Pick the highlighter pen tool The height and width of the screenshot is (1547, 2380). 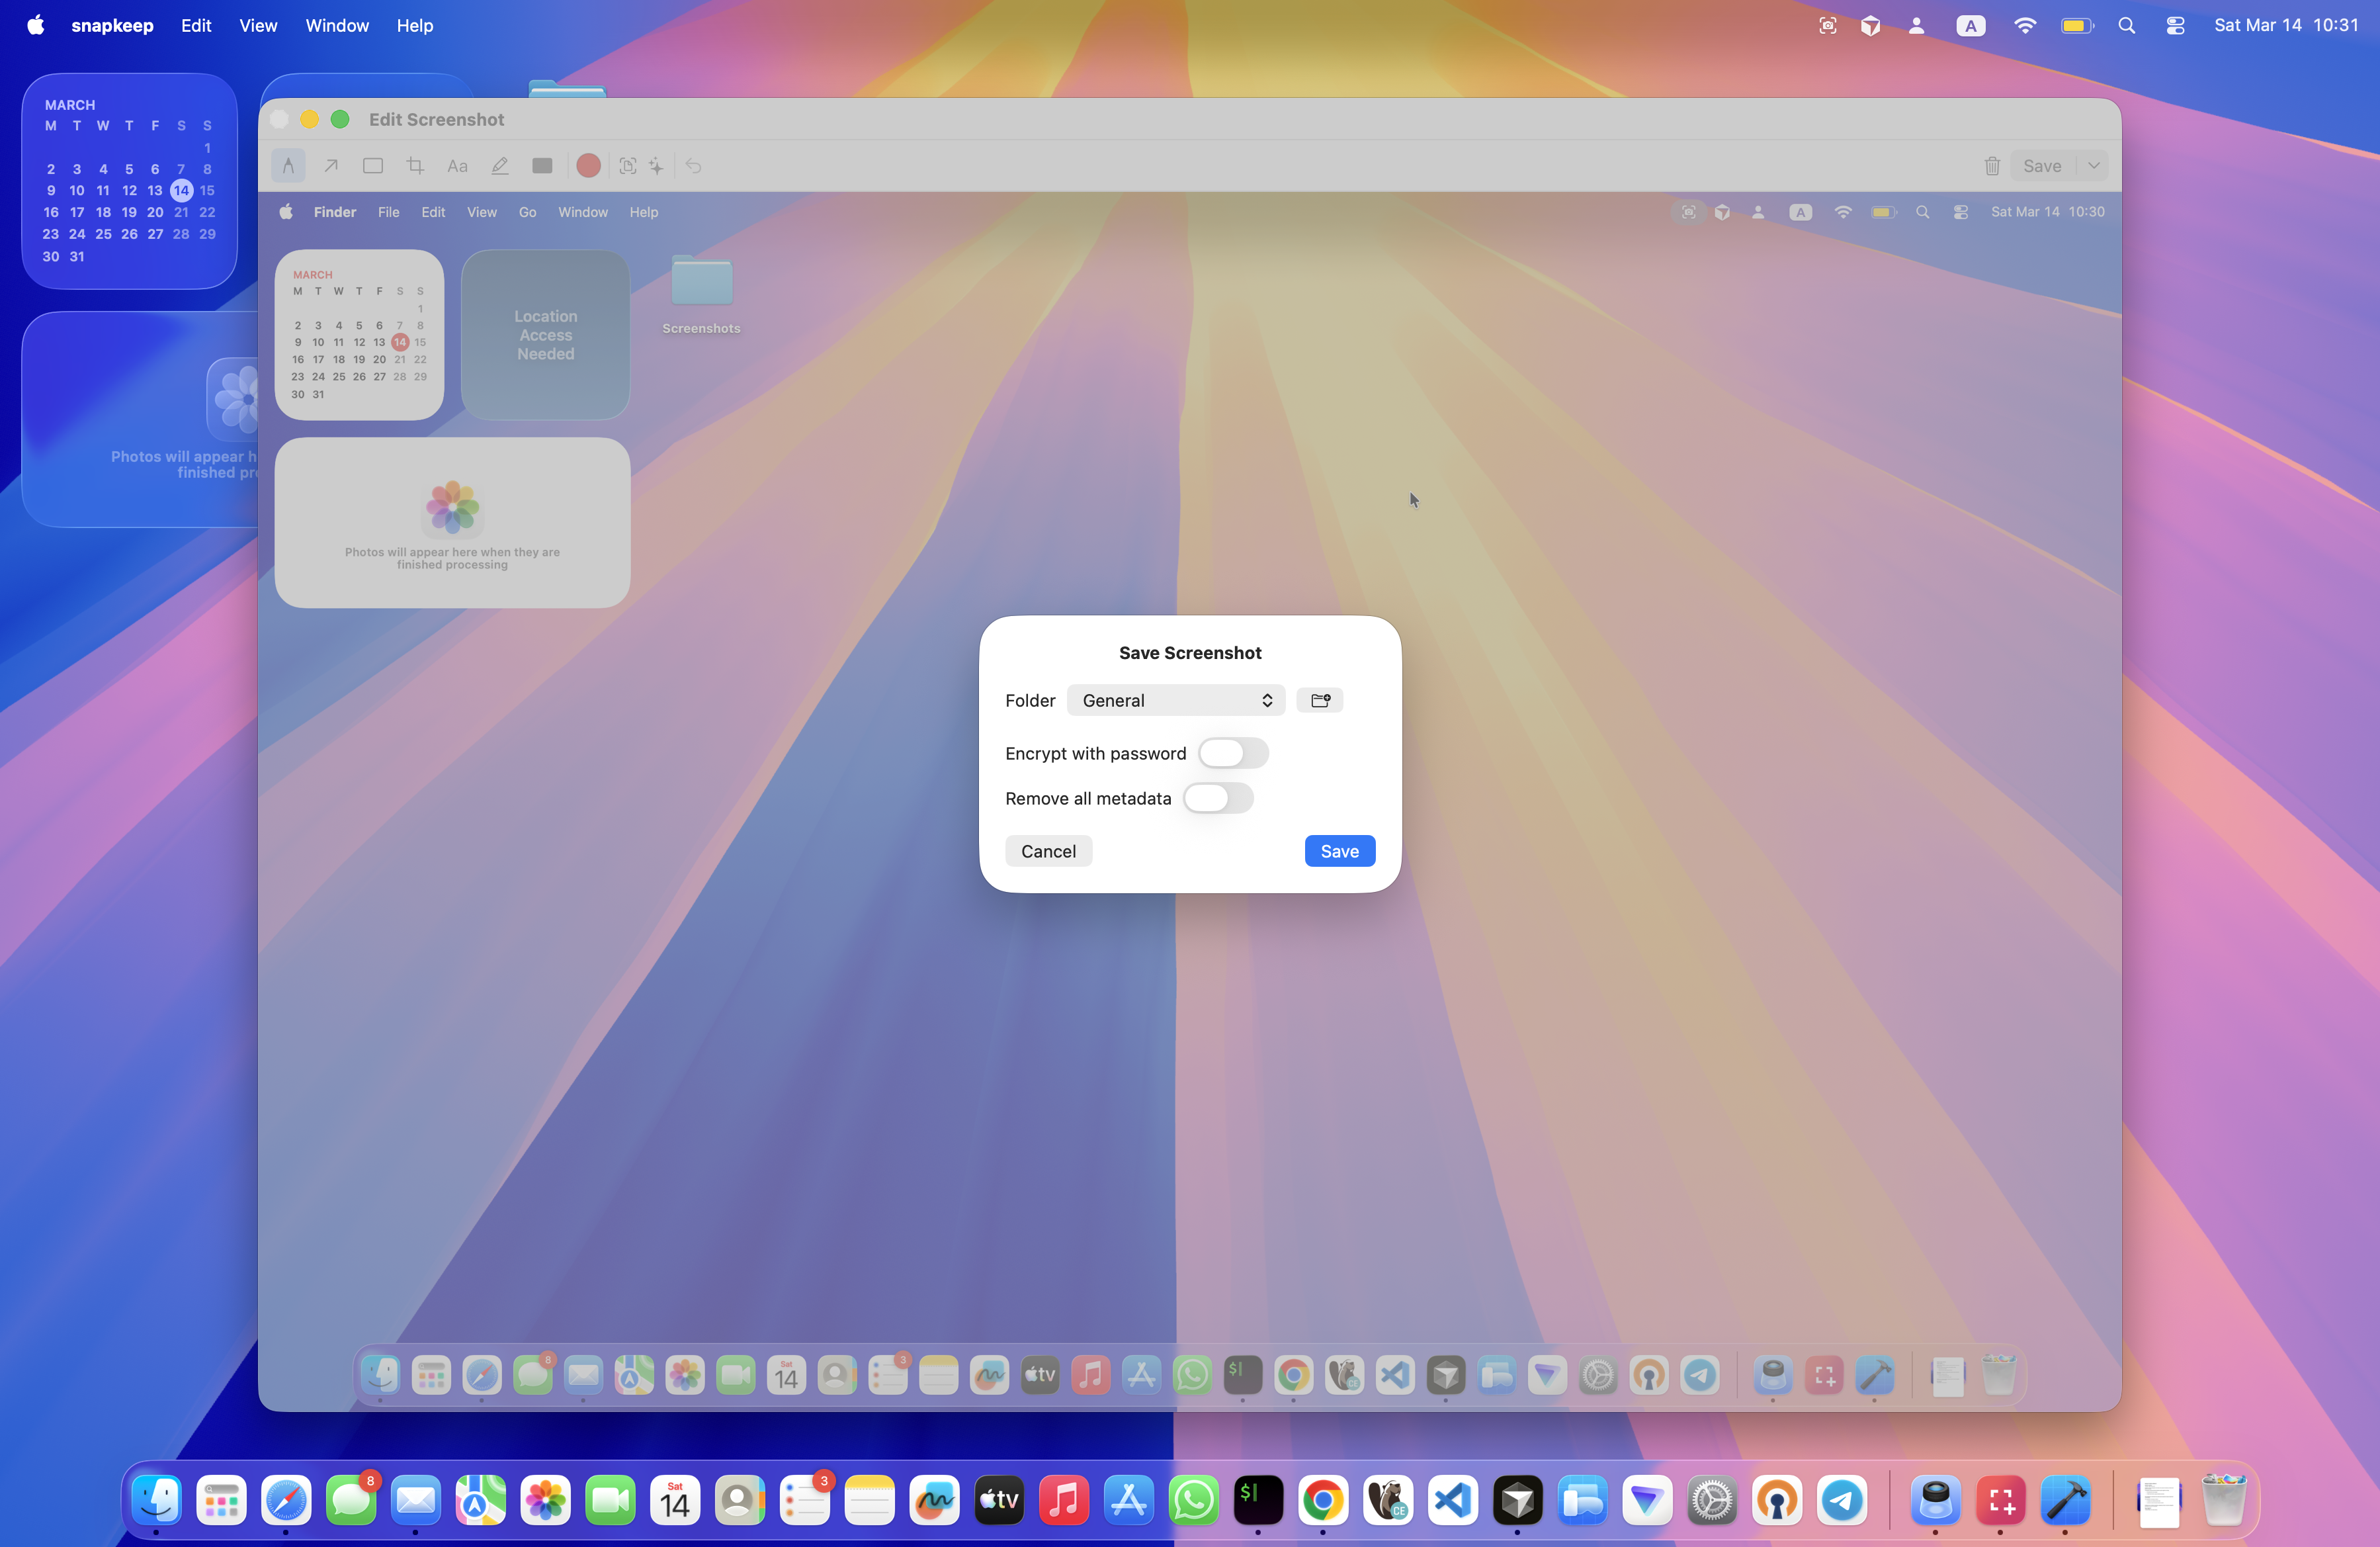(x=500, y=166)
